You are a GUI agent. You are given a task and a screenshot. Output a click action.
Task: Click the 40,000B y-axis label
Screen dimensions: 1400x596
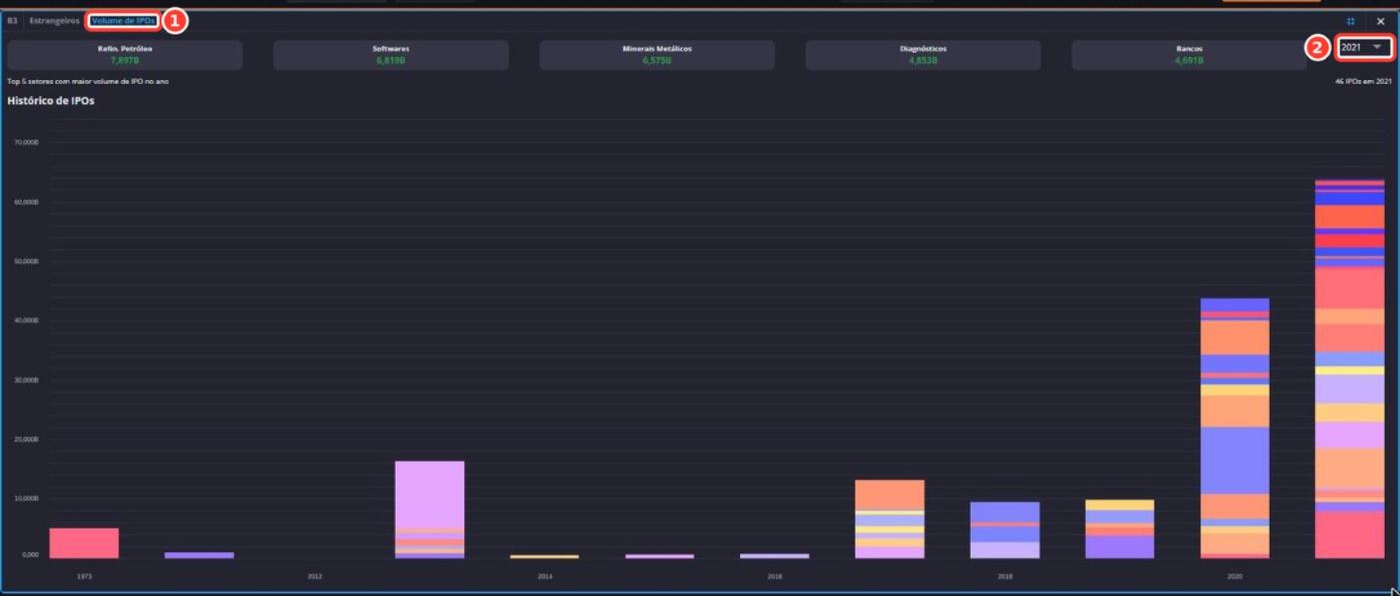tap(26, 320)
